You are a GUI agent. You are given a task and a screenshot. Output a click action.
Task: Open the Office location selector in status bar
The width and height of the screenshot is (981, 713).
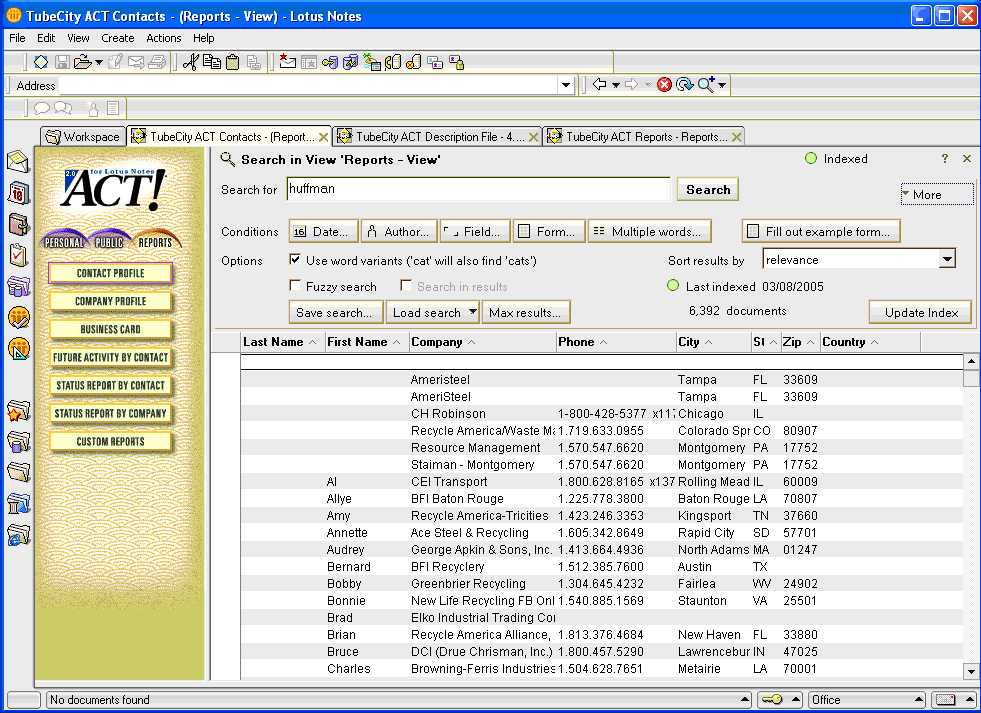pyautogui.click(x=865, y=699)
